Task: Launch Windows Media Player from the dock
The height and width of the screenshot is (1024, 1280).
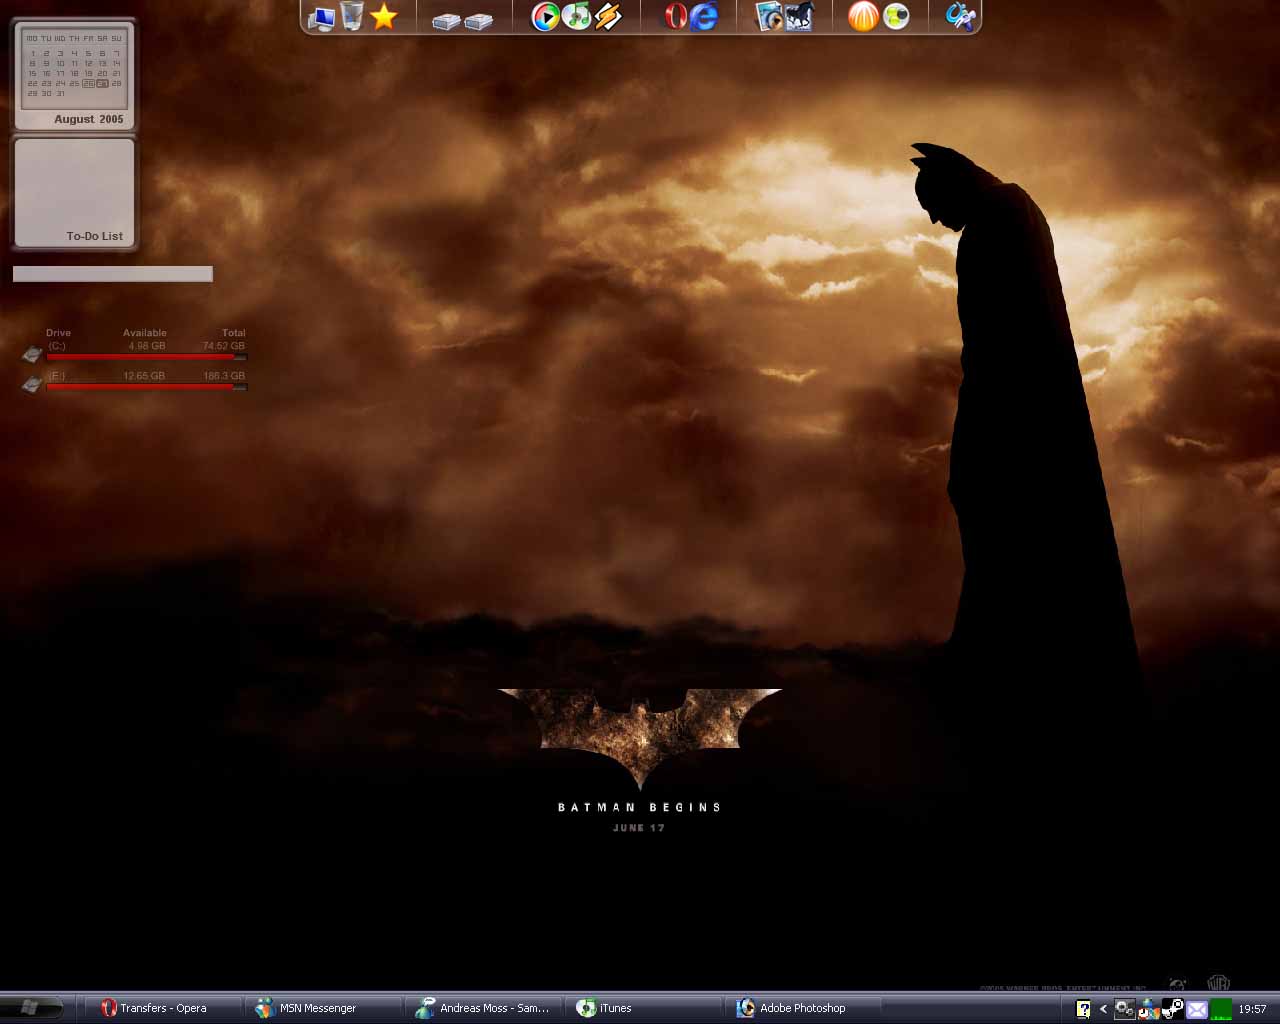Action: [x=545, y=16]
